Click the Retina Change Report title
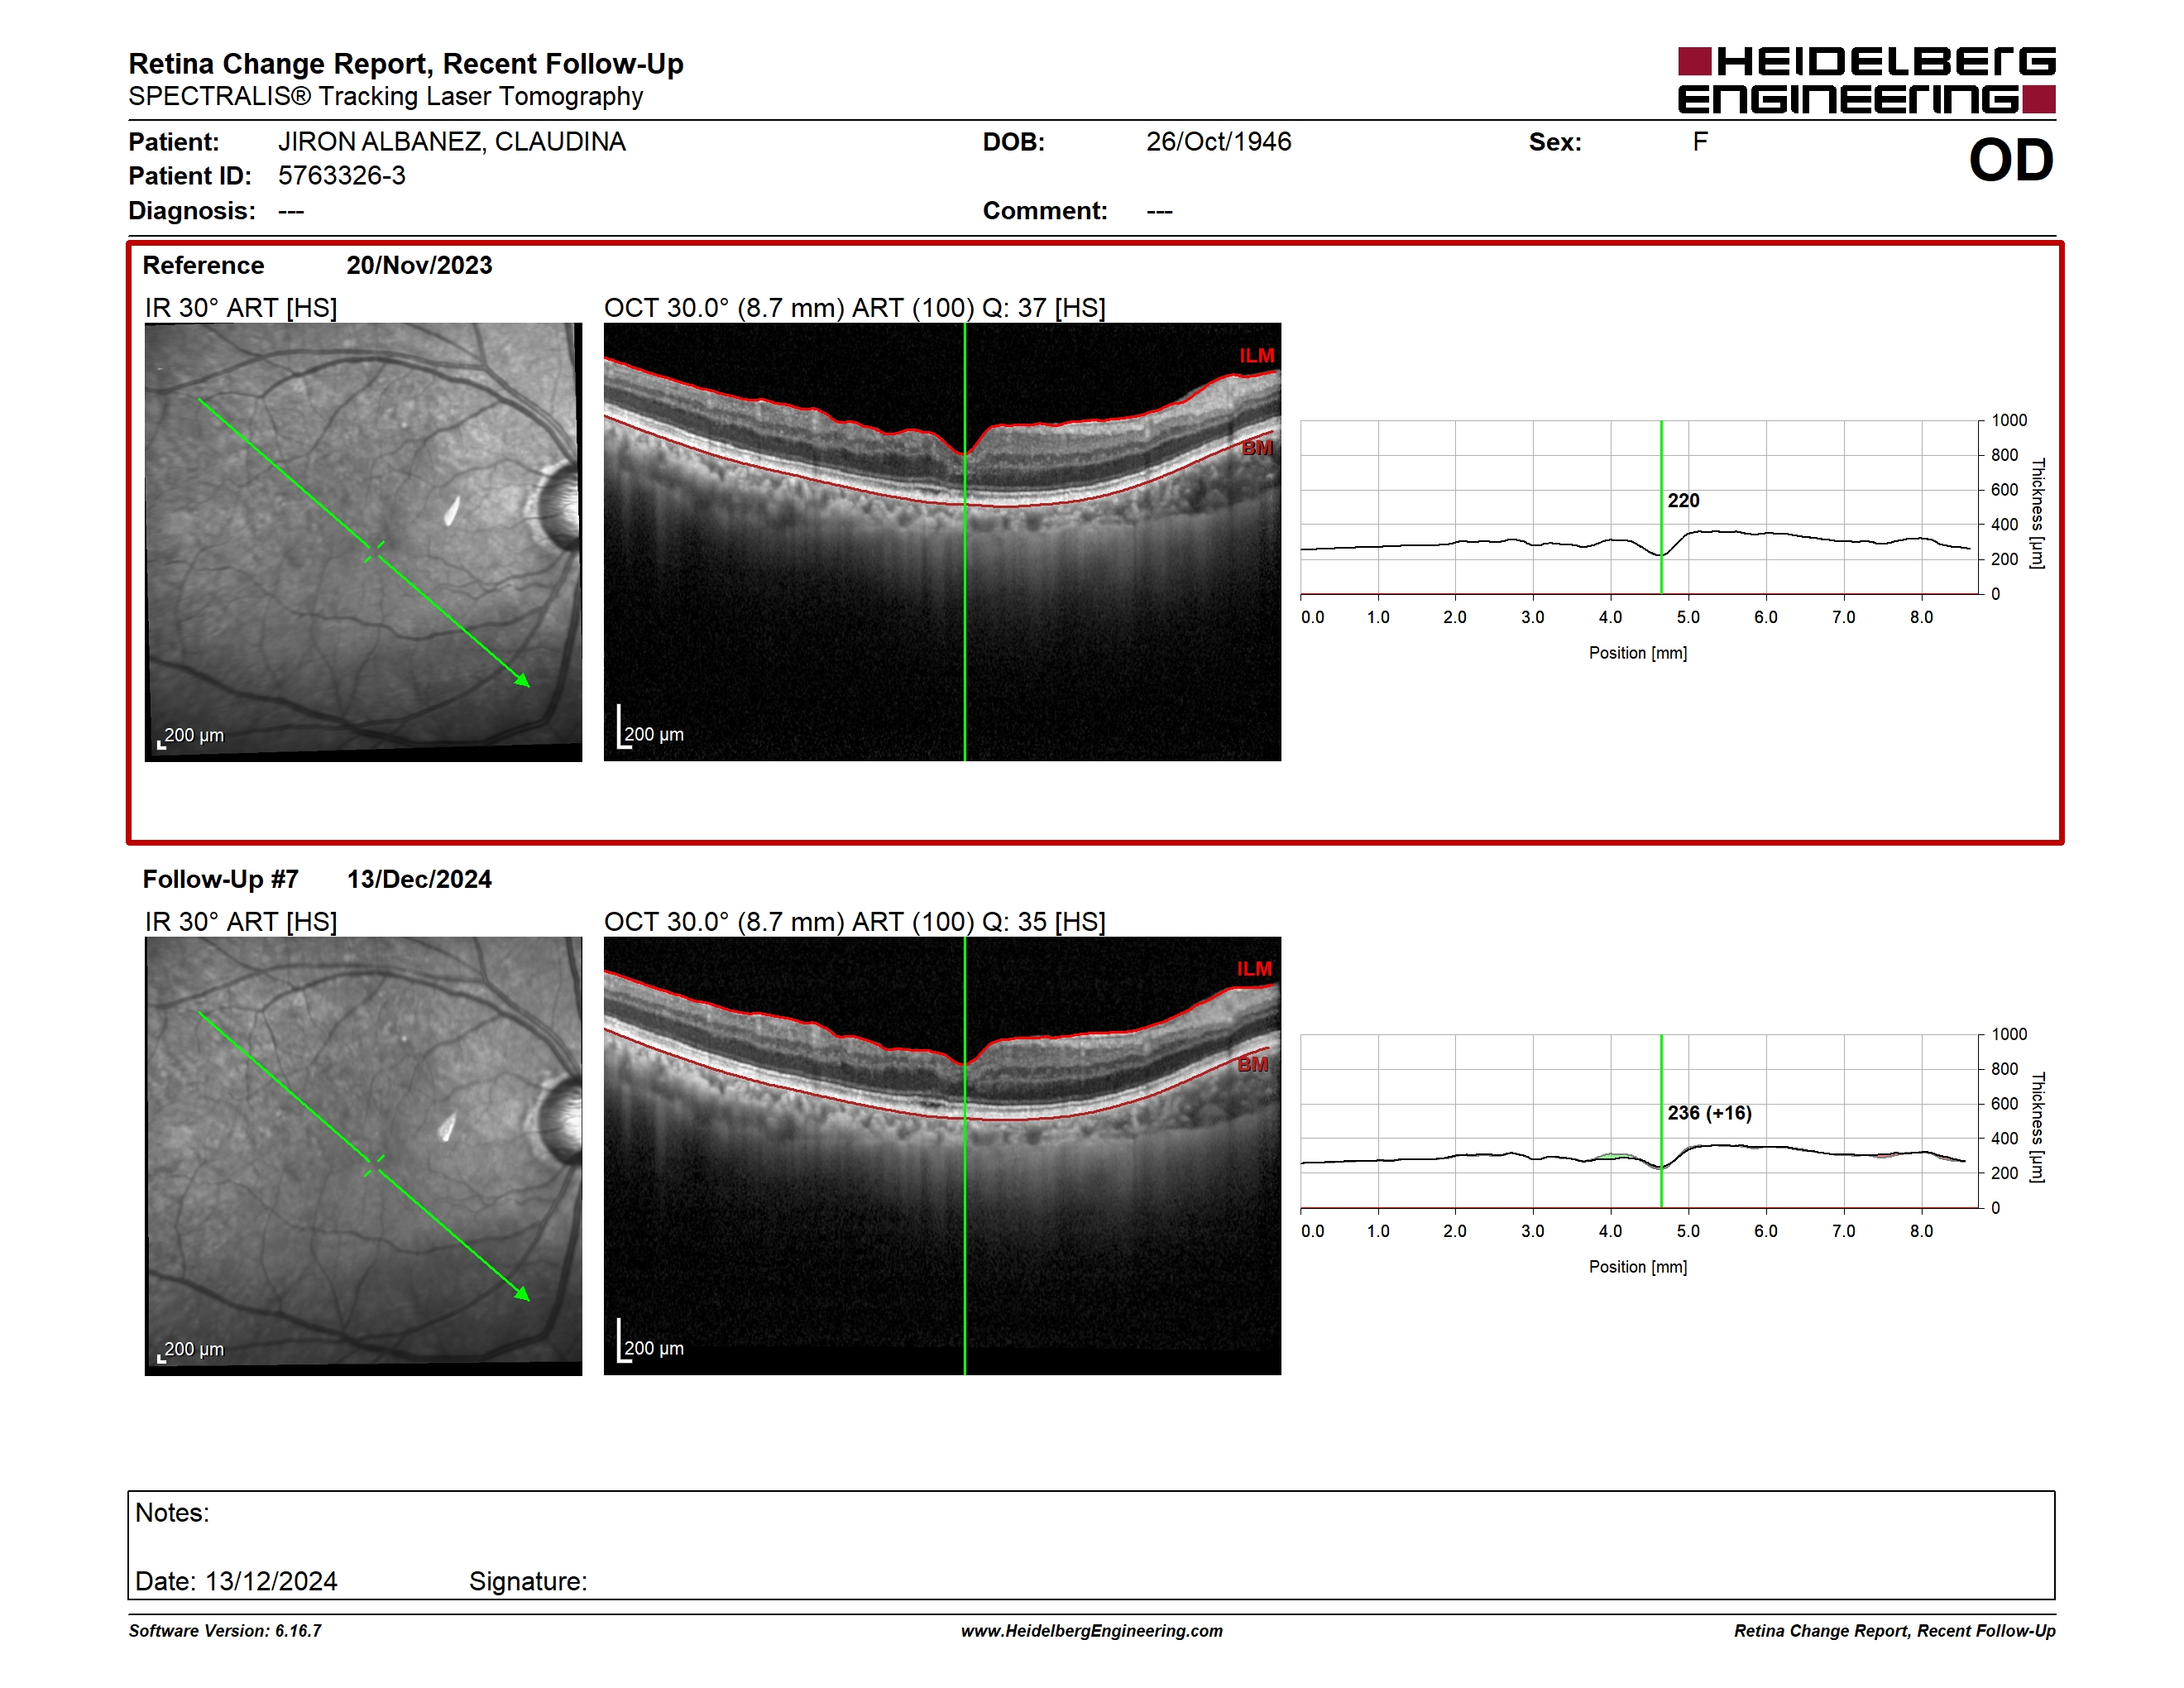Screen dimensions: 2184x1688 tap(406, 64)
